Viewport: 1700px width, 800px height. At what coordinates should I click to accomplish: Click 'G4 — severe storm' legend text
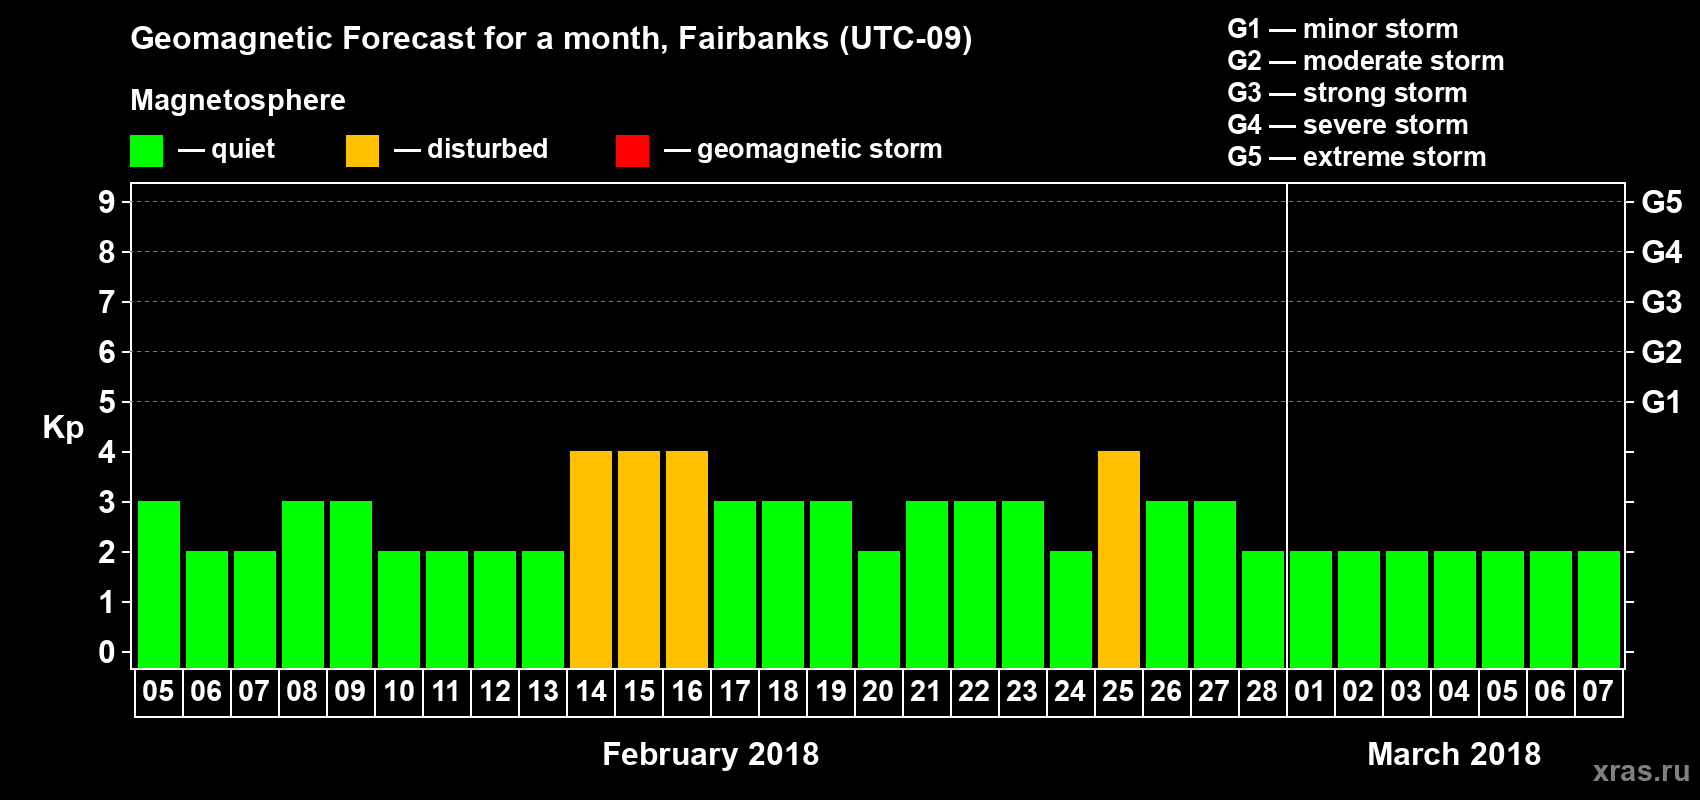pyautogui.click(x=1348, y=125)
